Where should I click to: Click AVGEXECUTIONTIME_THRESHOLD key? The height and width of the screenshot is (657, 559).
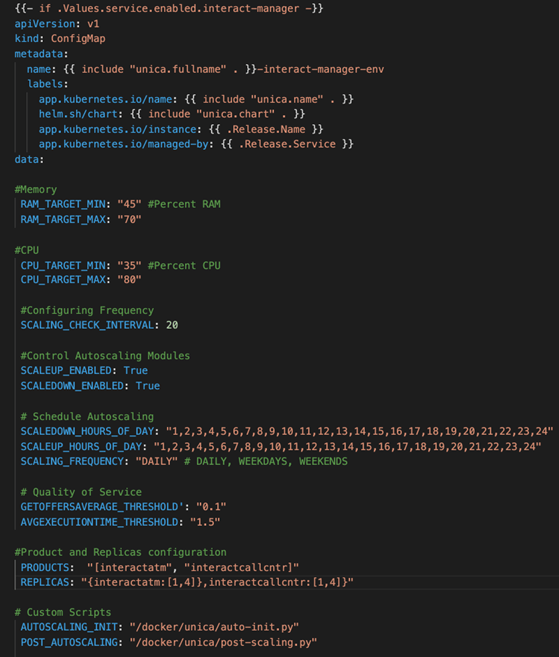[x=99, y=522]
